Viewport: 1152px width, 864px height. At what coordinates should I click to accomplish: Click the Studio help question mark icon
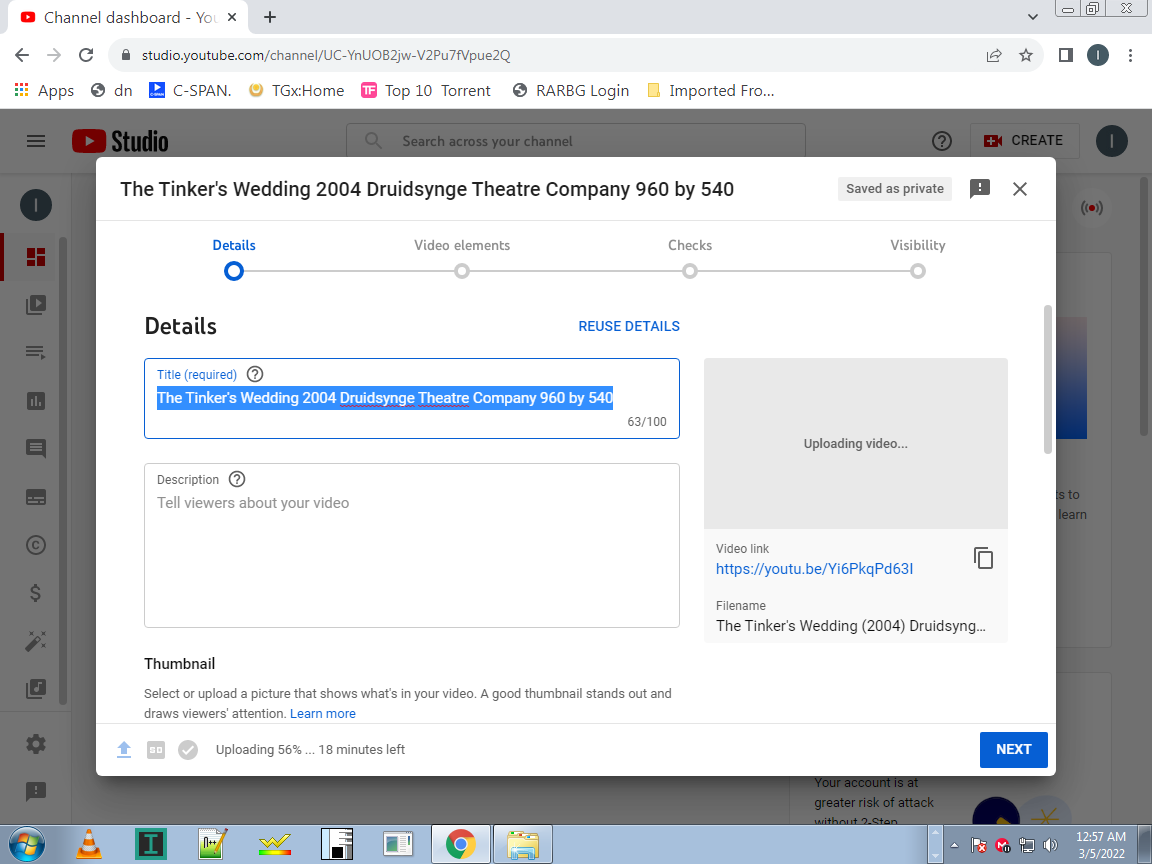point(942,141)
